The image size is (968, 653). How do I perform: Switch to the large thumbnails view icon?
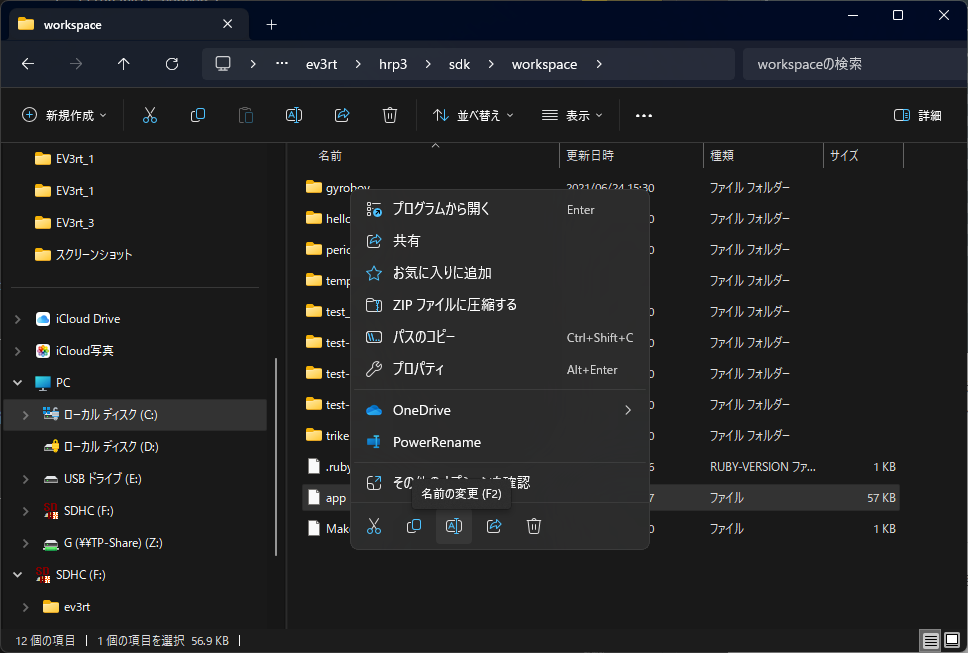952,640
